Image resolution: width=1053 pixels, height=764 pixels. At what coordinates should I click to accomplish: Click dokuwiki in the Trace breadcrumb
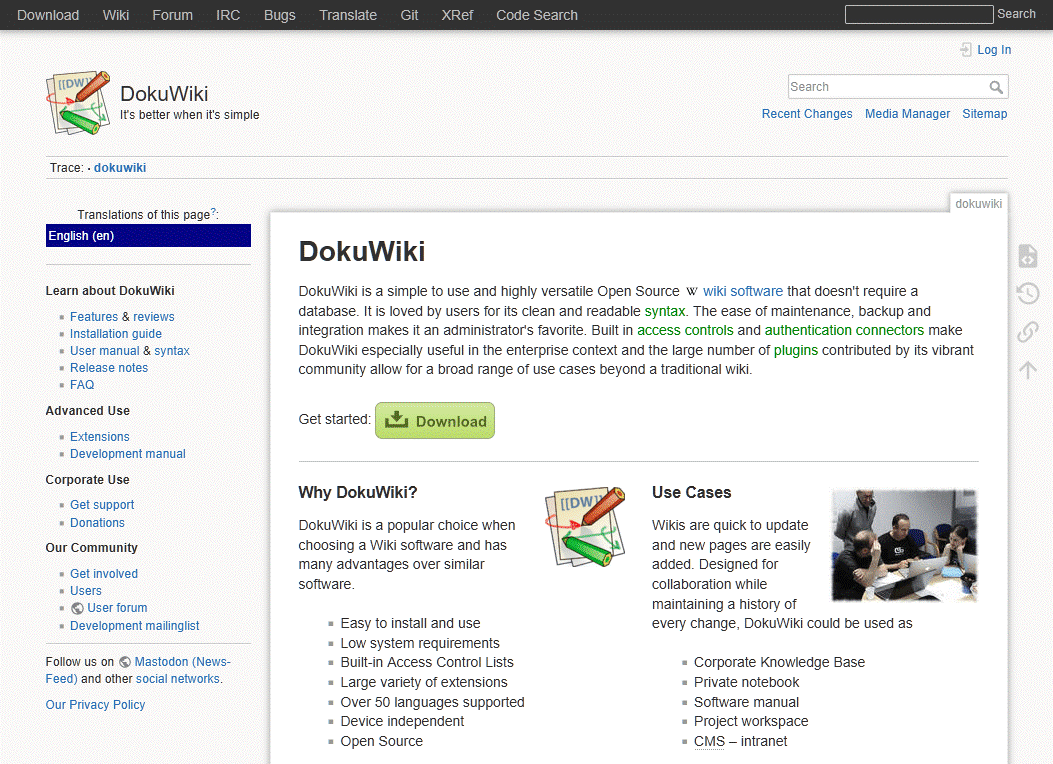pos(120,168)
